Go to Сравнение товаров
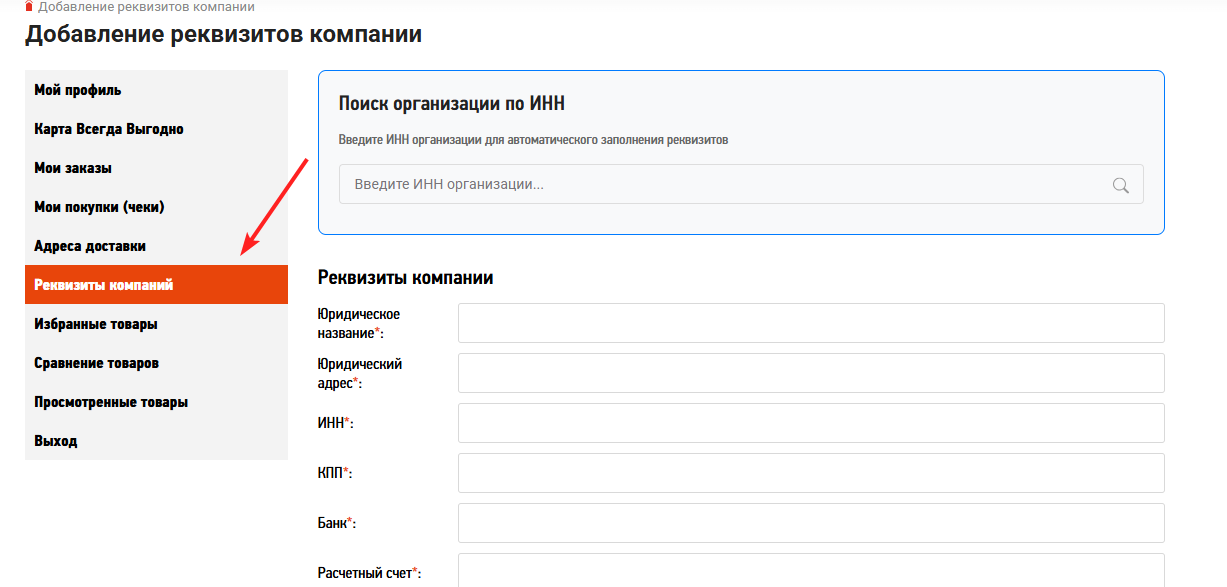Image resolution: width=1227 pixels, height=587 pixels. 93,362
